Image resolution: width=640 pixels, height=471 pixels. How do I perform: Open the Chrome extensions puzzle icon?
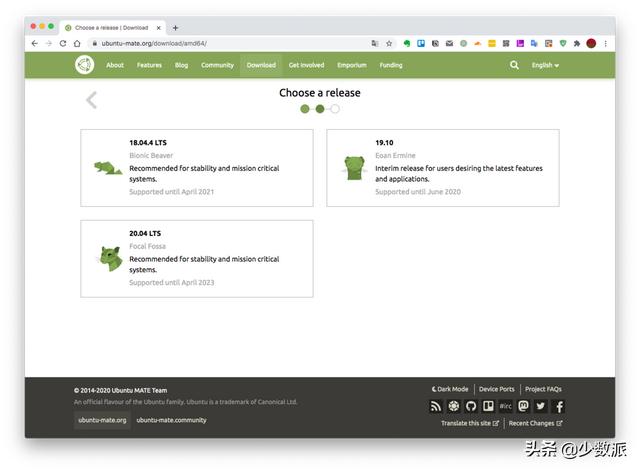click(x=577, y=43)
